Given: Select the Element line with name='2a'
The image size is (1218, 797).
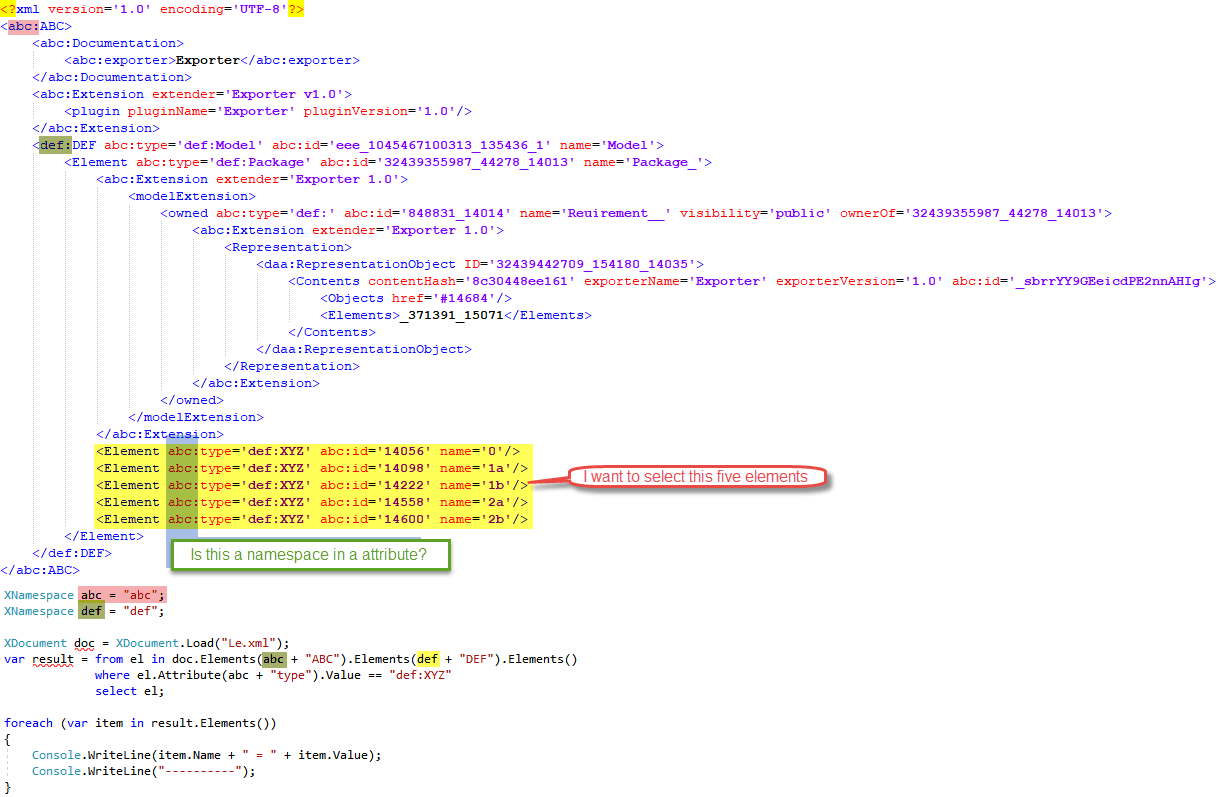Looking at the screenshot, I should point(312,502).
